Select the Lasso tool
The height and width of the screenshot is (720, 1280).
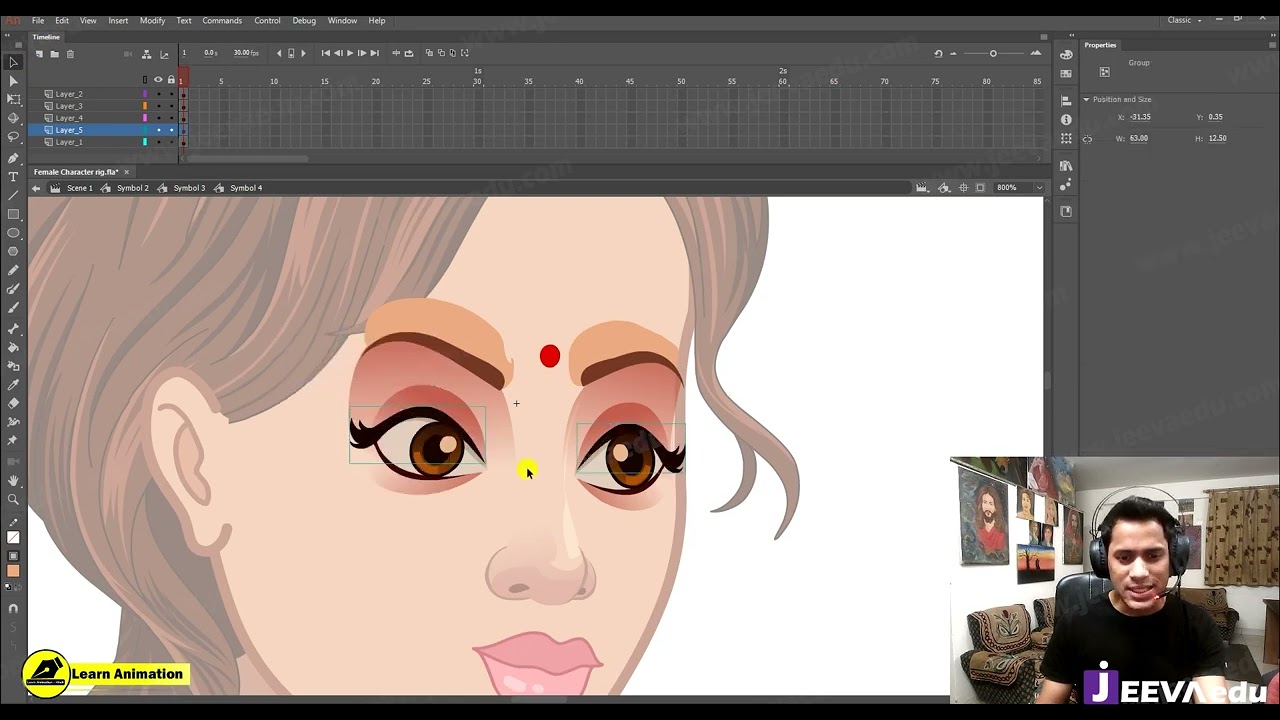13,136
